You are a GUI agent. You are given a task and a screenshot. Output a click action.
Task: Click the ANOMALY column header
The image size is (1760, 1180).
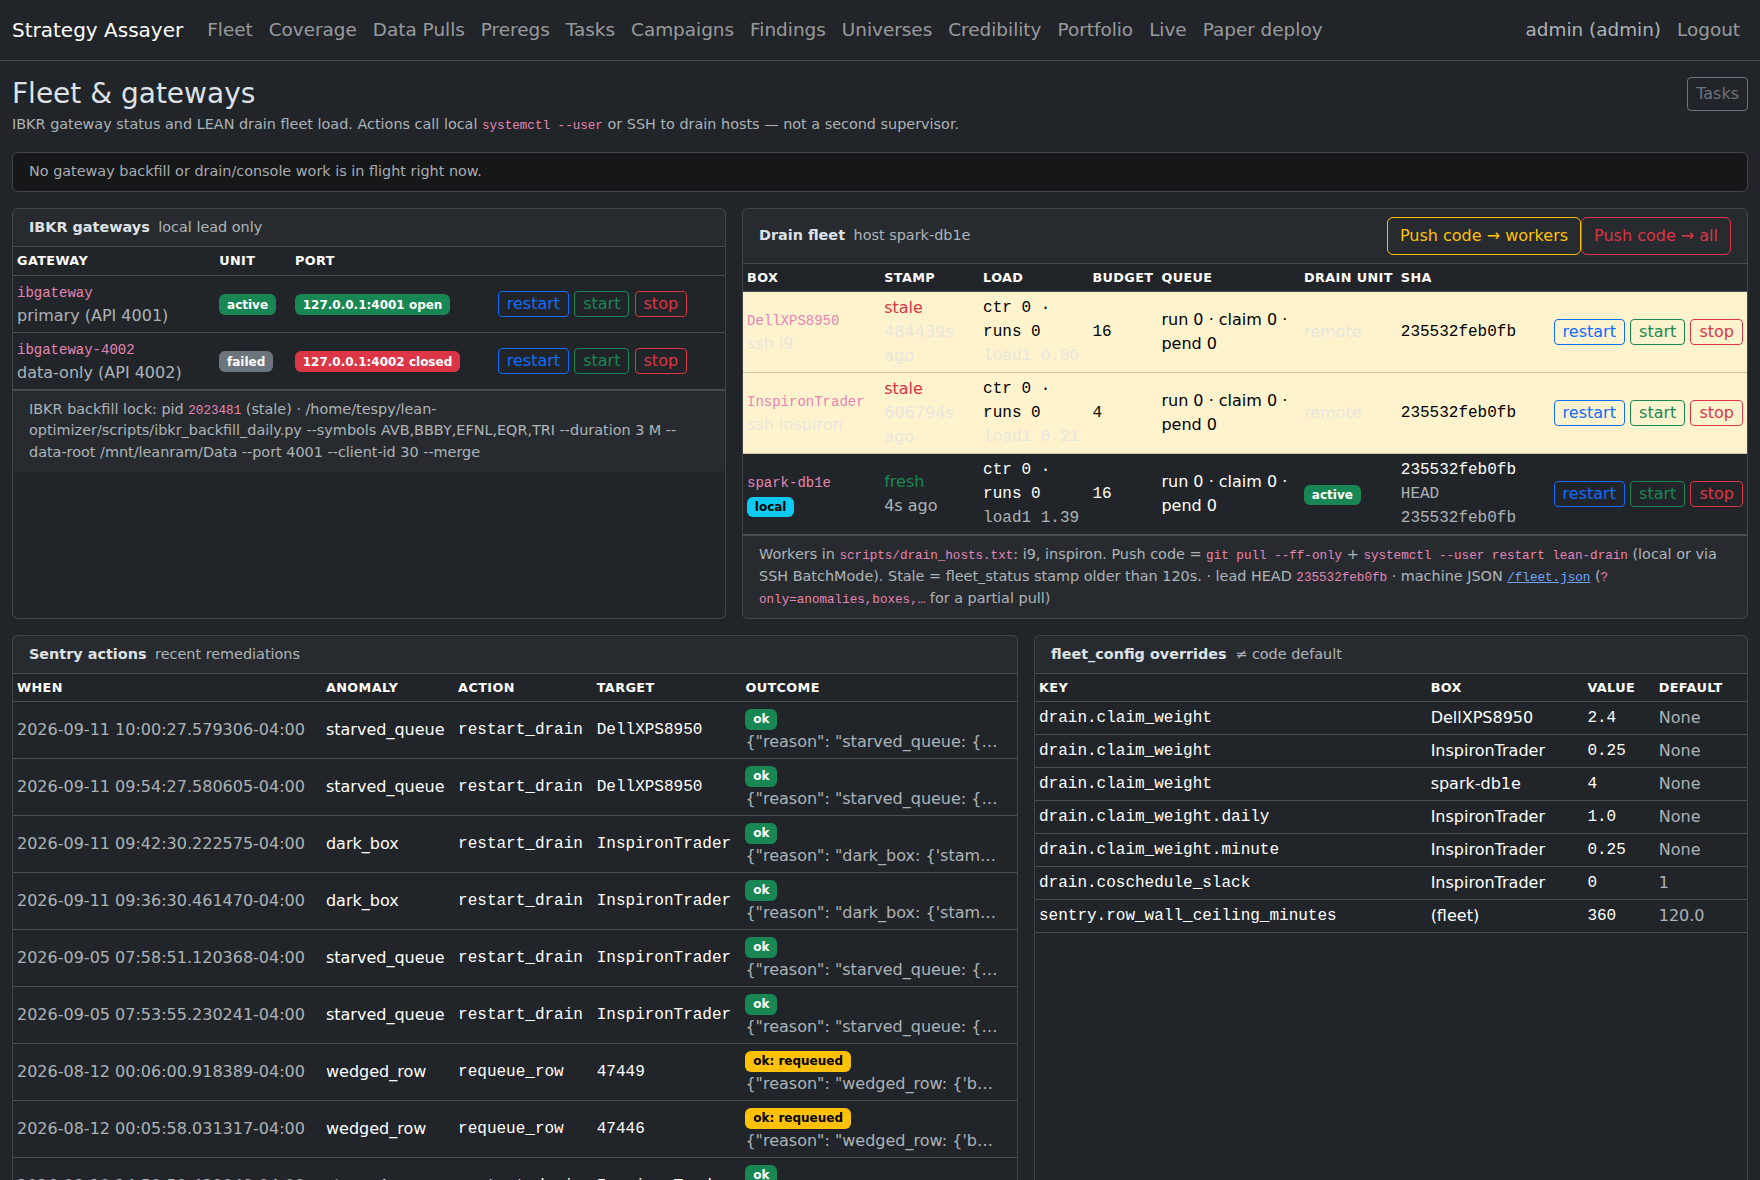click(362, 688)
